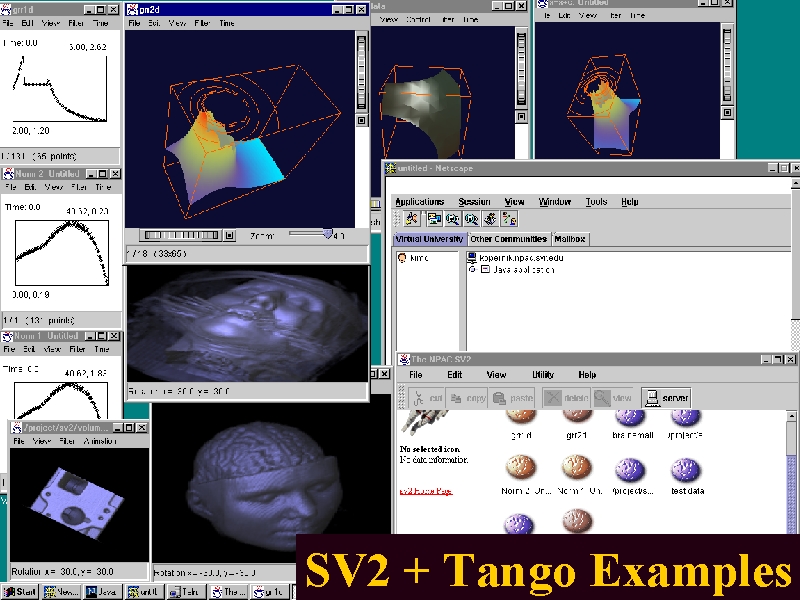800x600 pixels.
Task: Click the fifth Tango toolbar icon with arrows
Action: coord(490,219)
